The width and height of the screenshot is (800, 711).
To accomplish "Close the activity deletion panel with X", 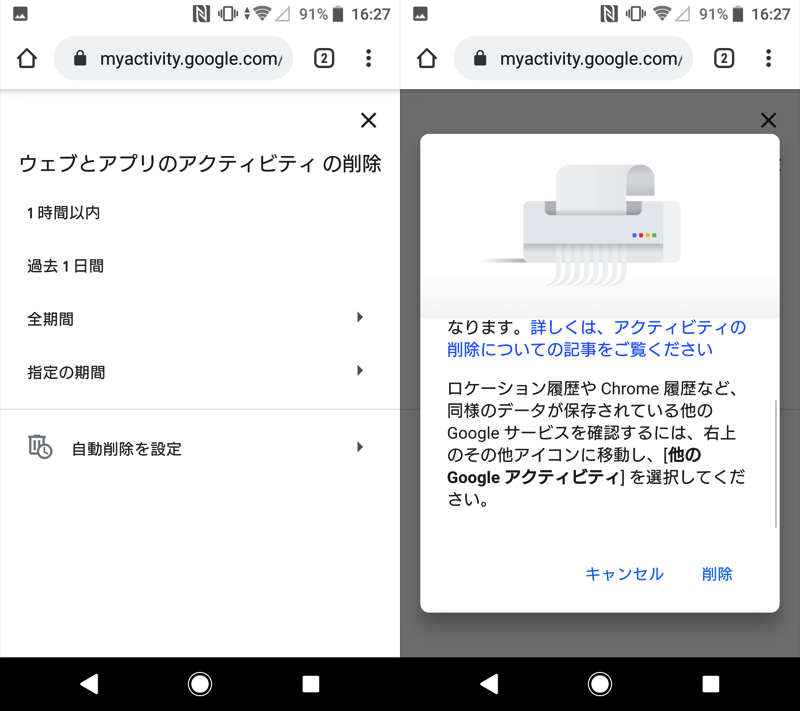I will (368, 120).
